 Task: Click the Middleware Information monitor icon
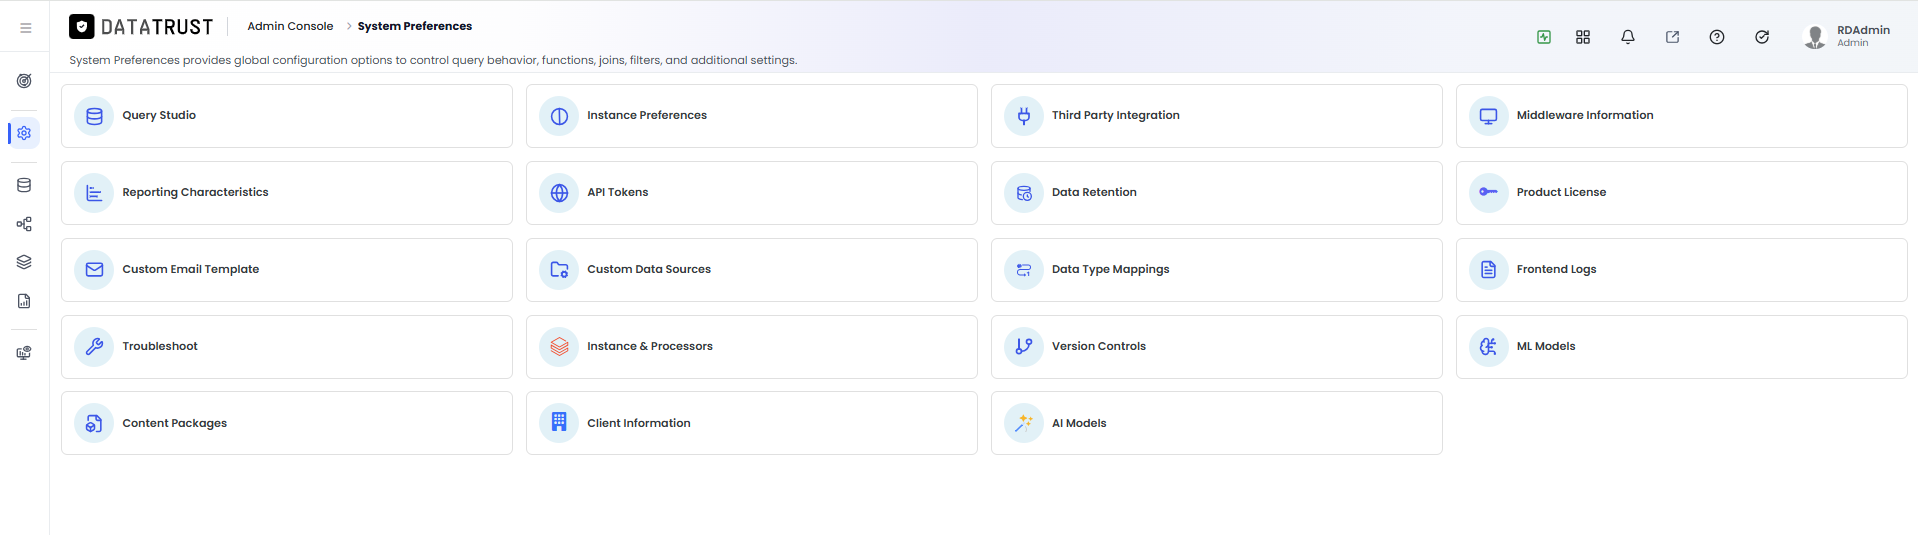(x=1489, y=116)
